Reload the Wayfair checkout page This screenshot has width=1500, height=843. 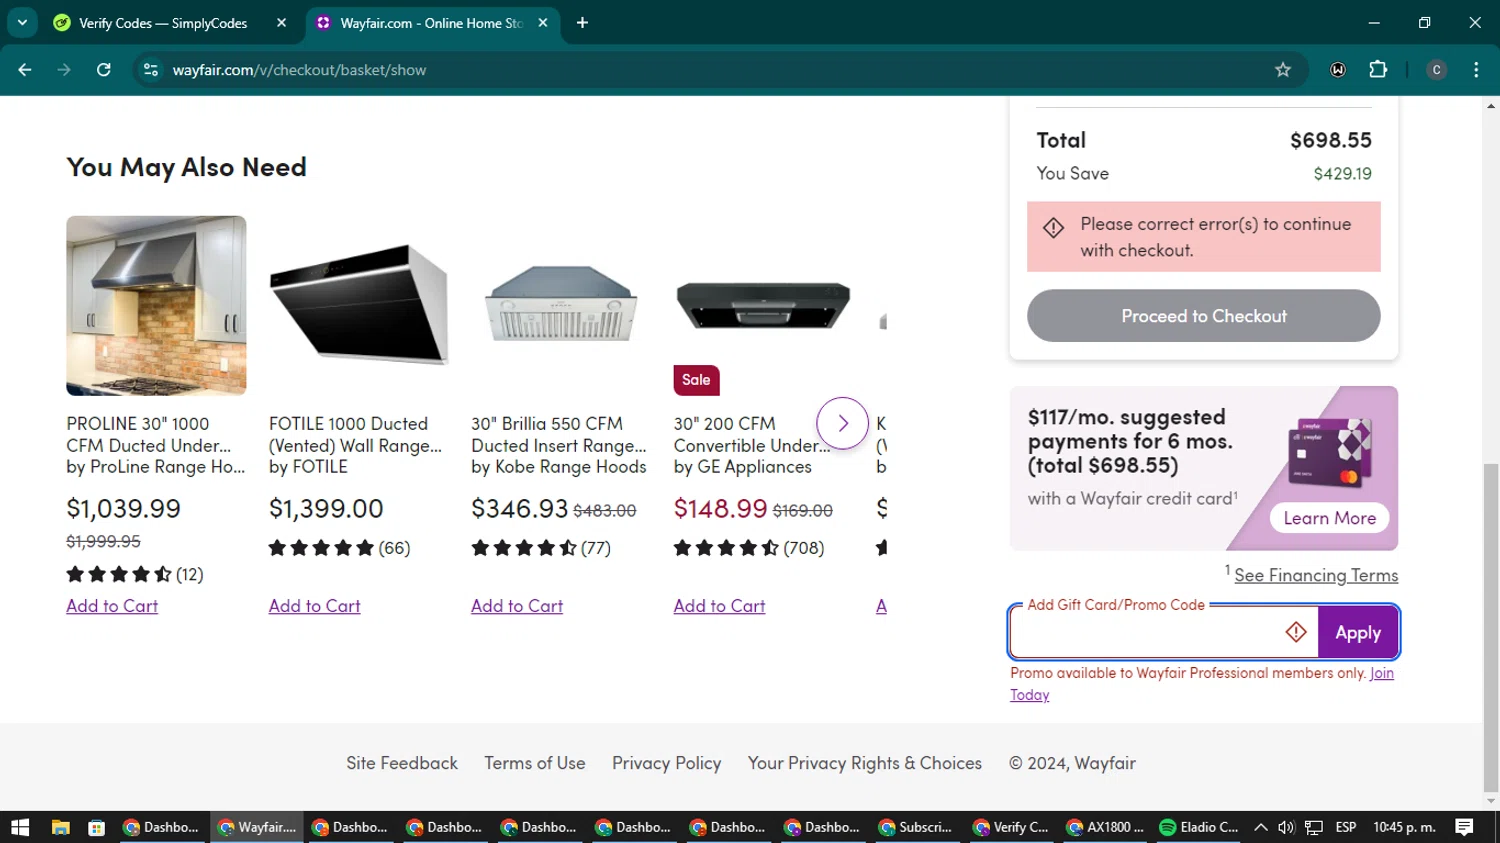[104, 70]
